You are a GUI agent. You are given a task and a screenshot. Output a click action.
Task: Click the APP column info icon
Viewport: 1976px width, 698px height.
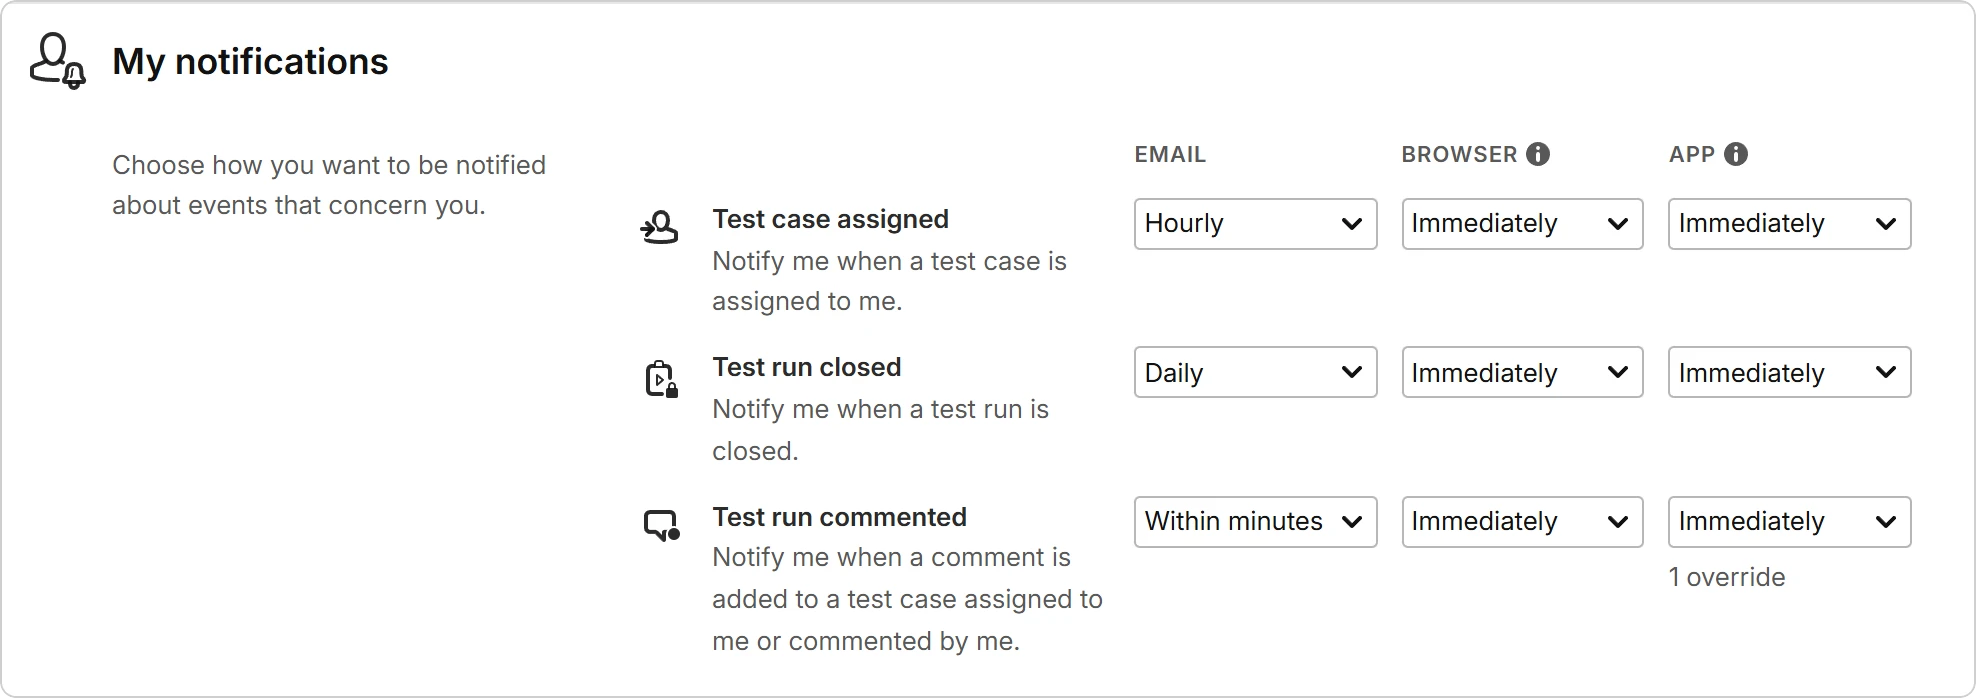[1737, 154]
